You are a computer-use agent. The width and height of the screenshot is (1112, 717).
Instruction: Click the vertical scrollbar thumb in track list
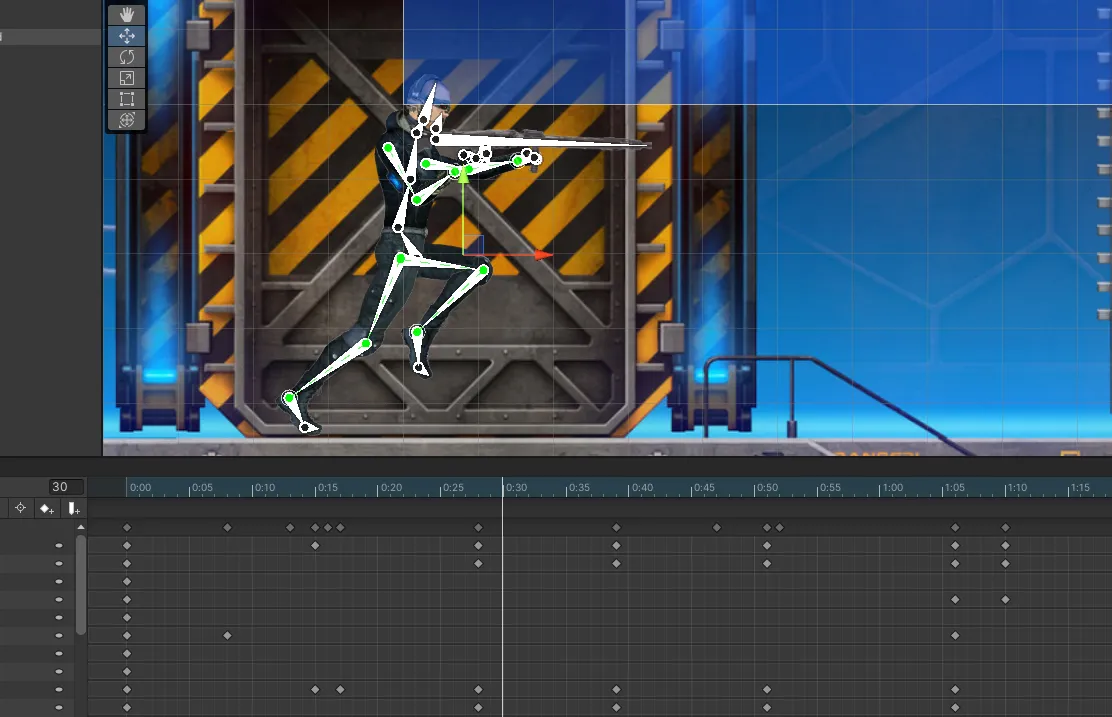(81, 585)
